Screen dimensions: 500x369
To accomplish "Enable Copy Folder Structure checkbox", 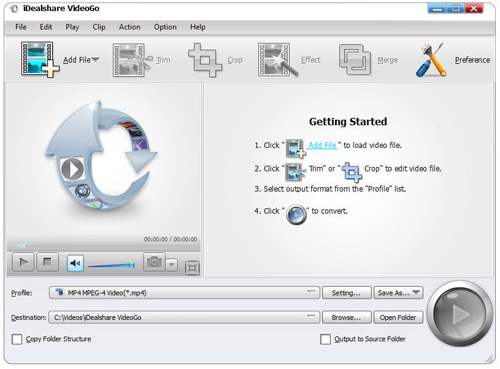I will click(x=17, y=339).
